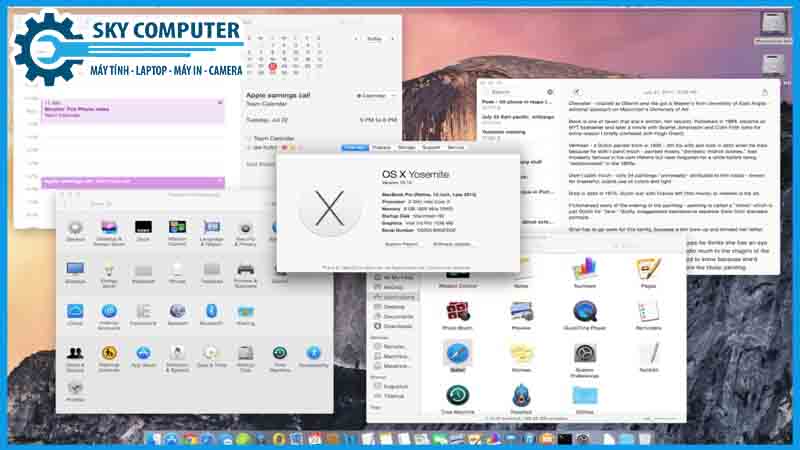Select Safari app in Finder
Viewport: 800px width, 450px height.
point(457,357)
